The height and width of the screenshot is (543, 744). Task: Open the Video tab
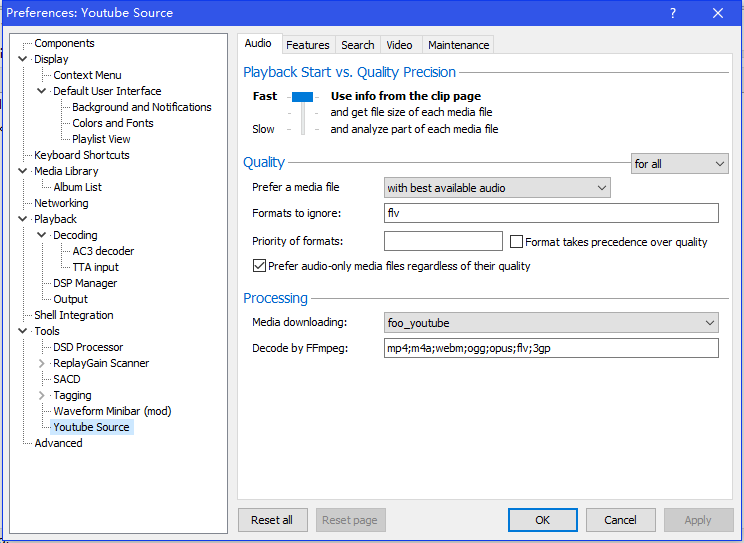click(399, 45)
